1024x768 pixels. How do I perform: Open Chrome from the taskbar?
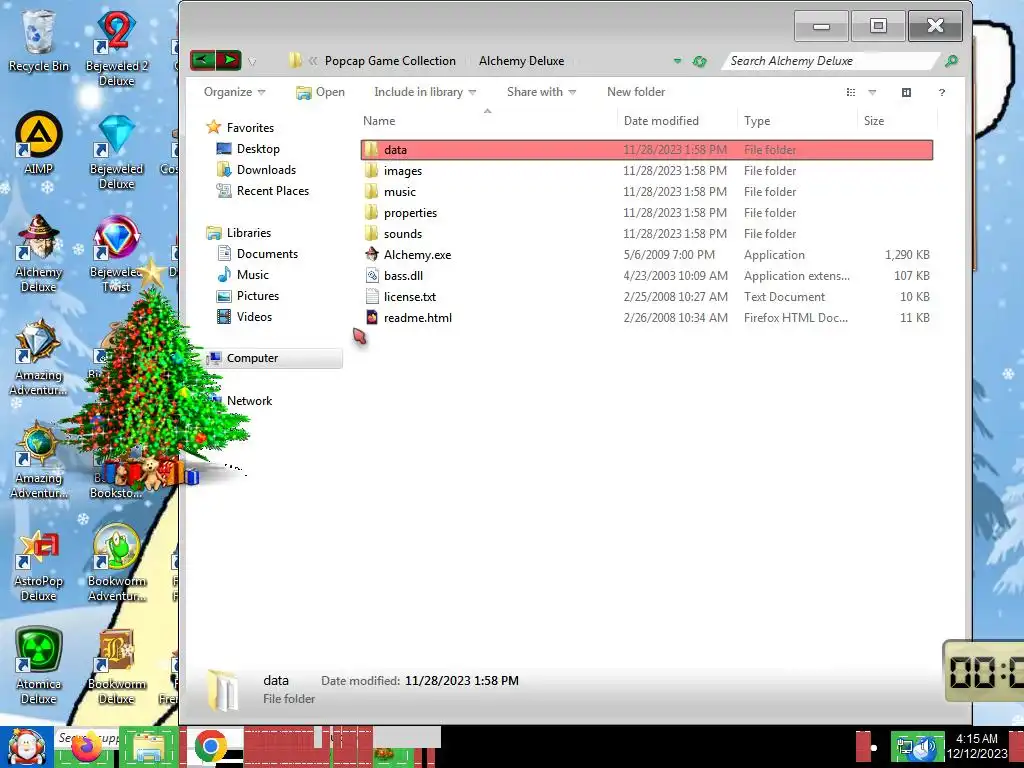[210, 747]
